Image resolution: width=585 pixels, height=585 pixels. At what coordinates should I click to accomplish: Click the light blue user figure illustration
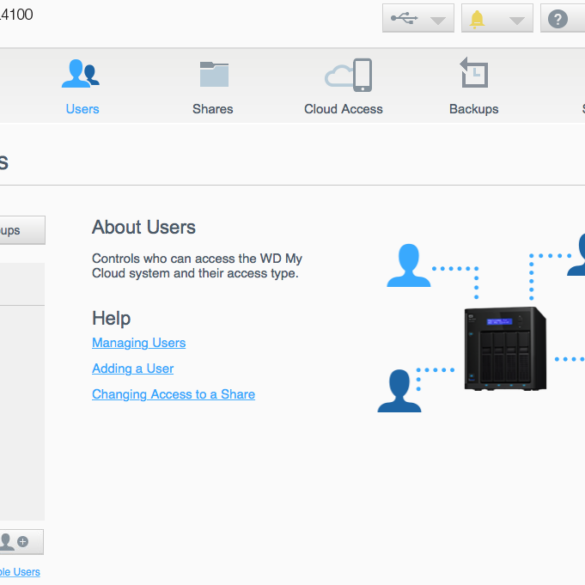pos(409,265)
